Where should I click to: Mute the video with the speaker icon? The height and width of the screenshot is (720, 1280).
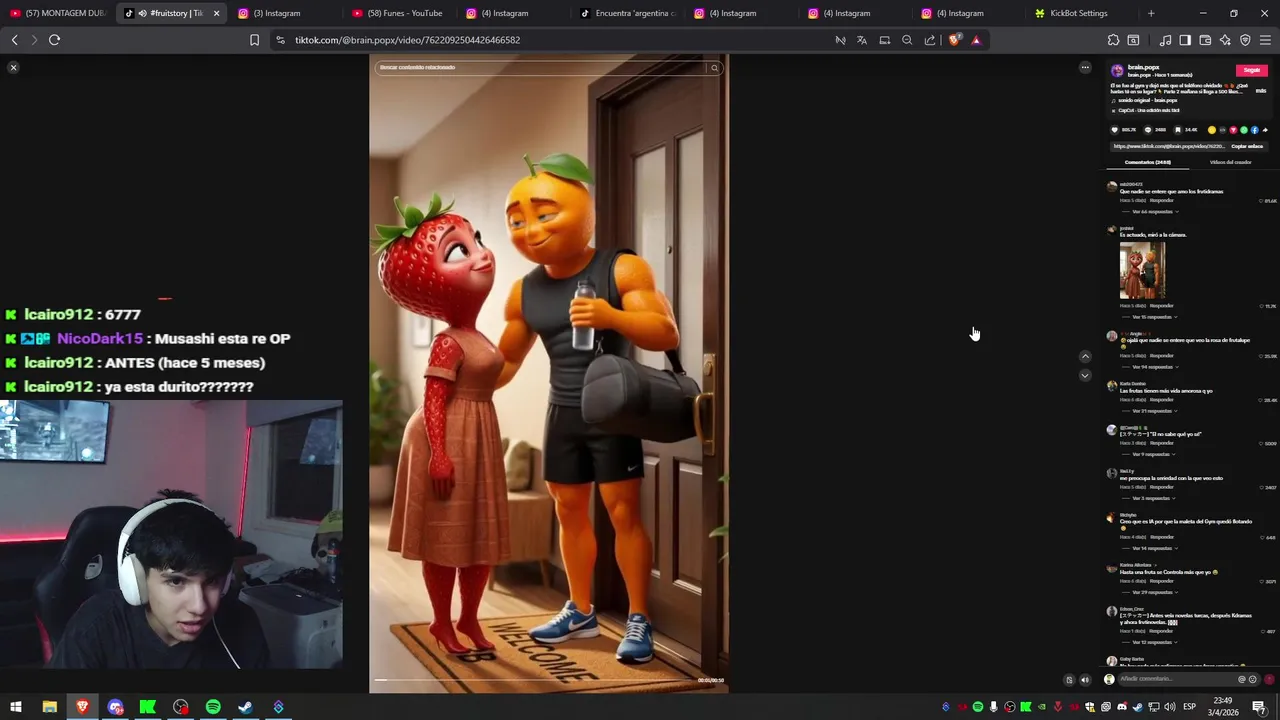click(1085, 680)
